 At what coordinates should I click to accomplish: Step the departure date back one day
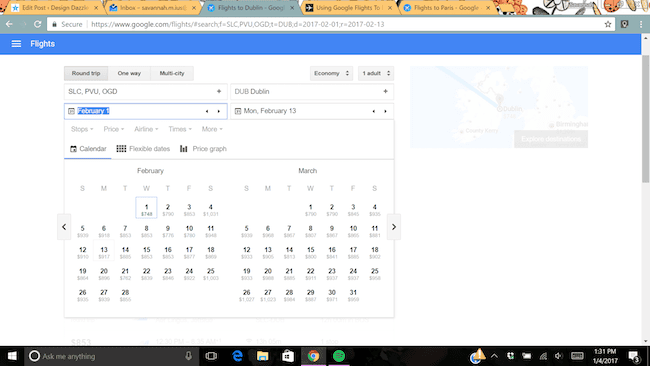pos(207,111)
